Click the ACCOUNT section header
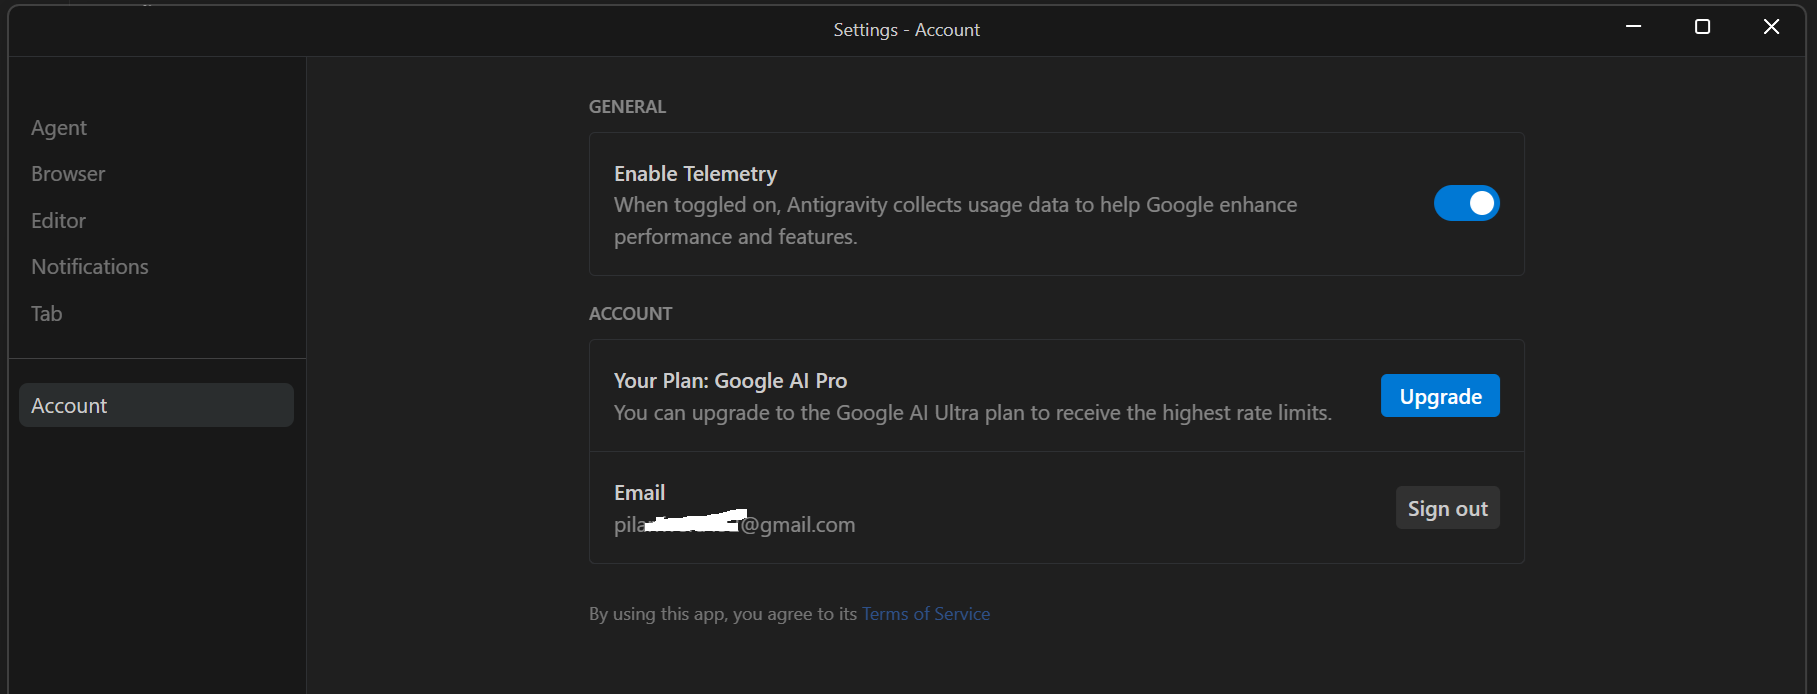 630,314
